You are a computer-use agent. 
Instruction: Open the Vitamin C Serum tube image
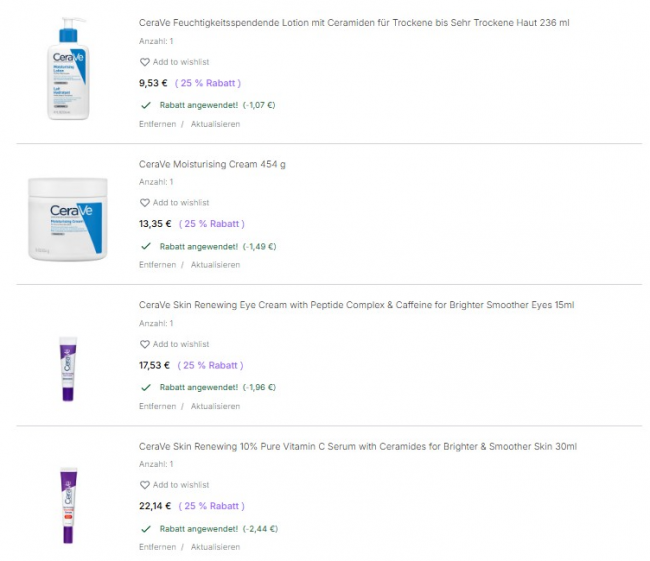(68, 505)
